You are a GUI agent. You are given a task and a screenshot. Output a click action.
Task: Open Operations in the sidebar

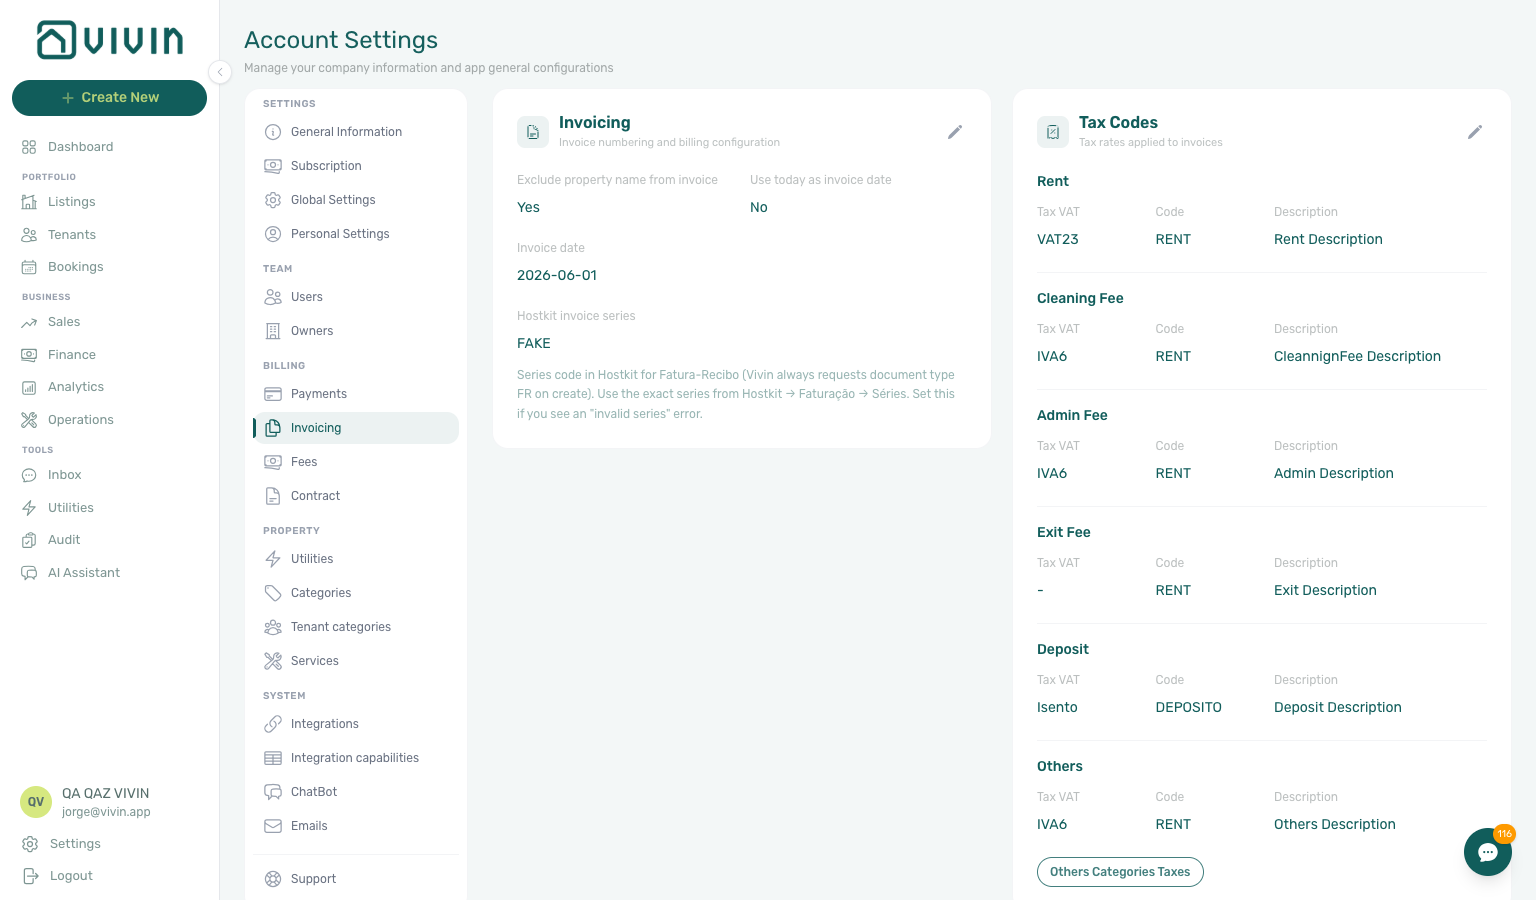pos(80,420)
